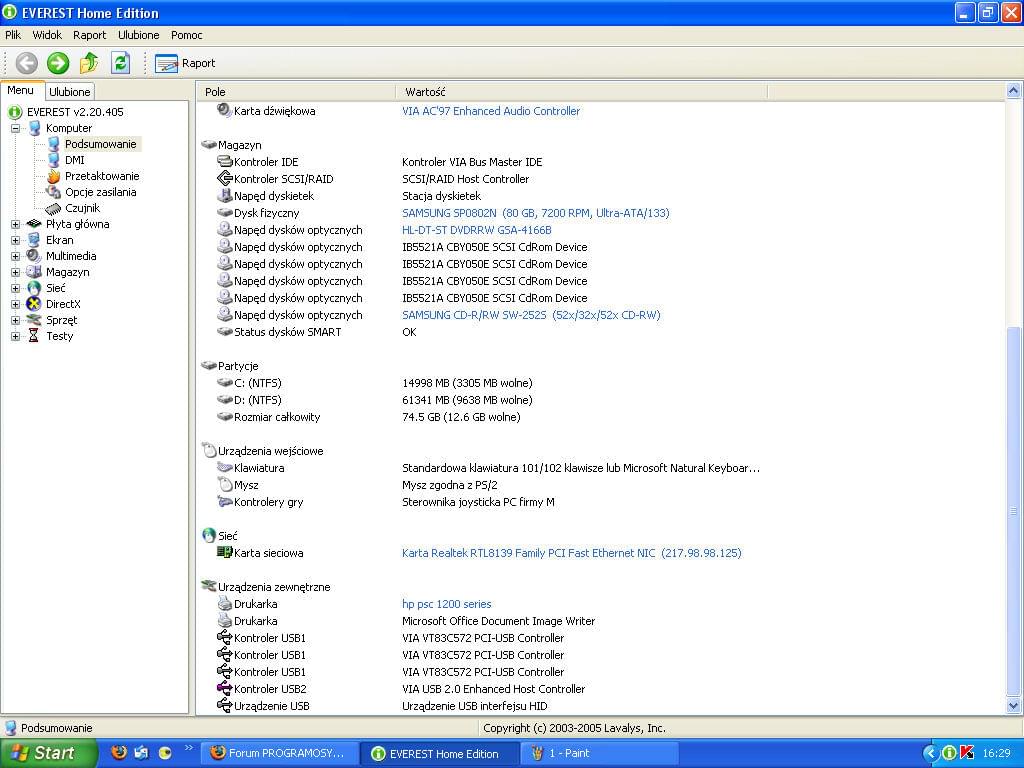Expand the Testy tree node
Screen dimensions: 1024x768
[16, 336]
